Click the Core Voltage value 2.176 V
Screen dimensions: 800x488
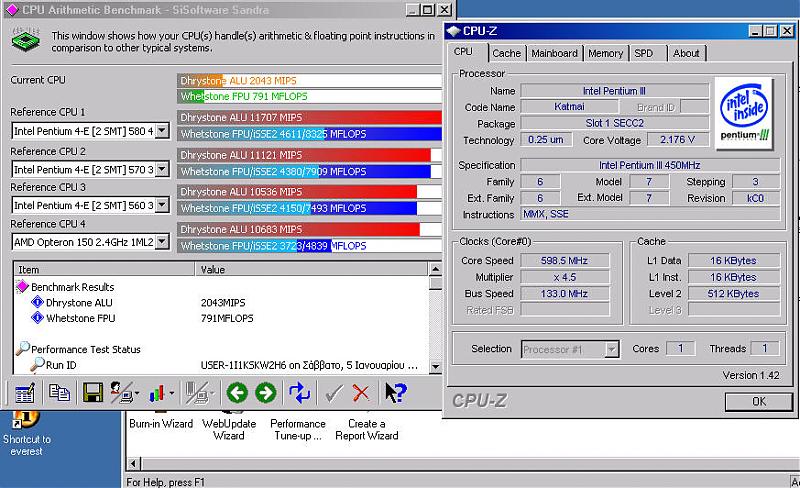point(678,139)
